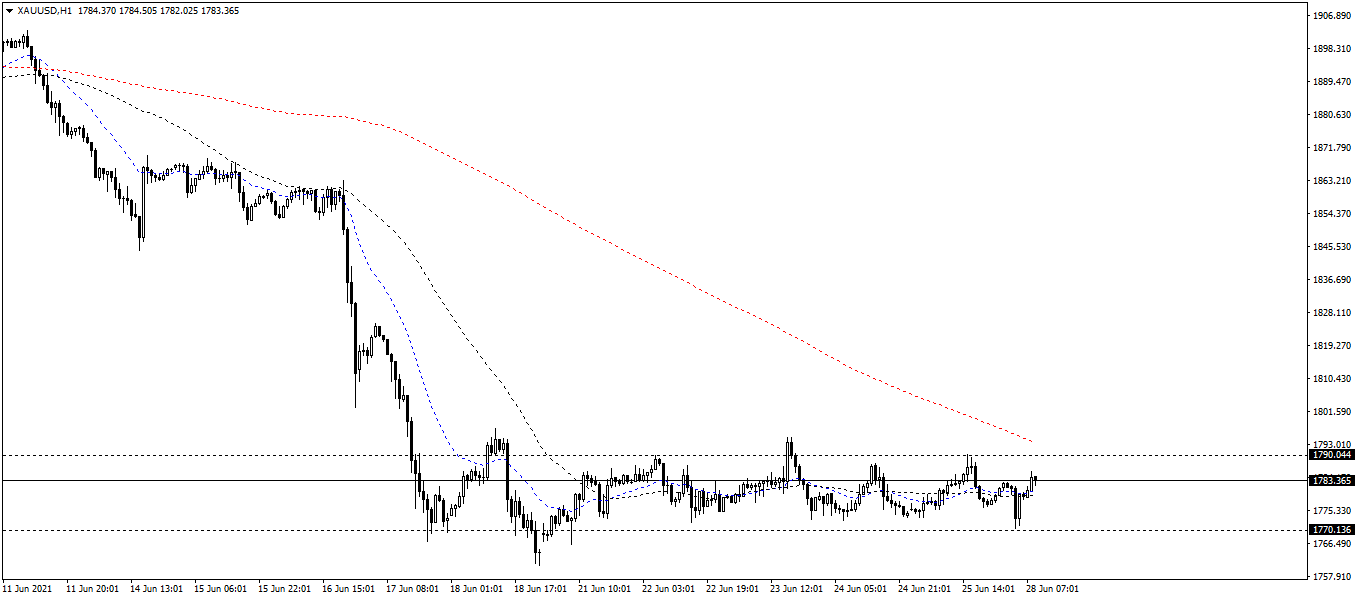Click the 18 Jun 17:01 time label
The height and width of the screenshot is (600, 1358).
(x=540, y=590)
